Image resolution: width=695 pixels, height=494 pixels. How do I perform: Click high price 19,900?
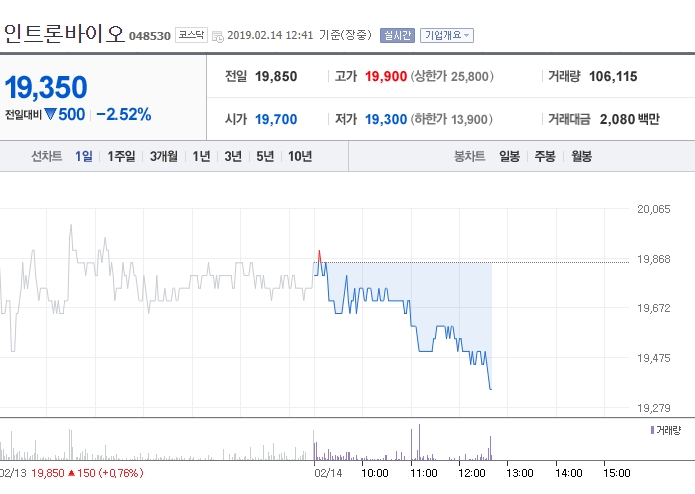(x=386, y=77)
